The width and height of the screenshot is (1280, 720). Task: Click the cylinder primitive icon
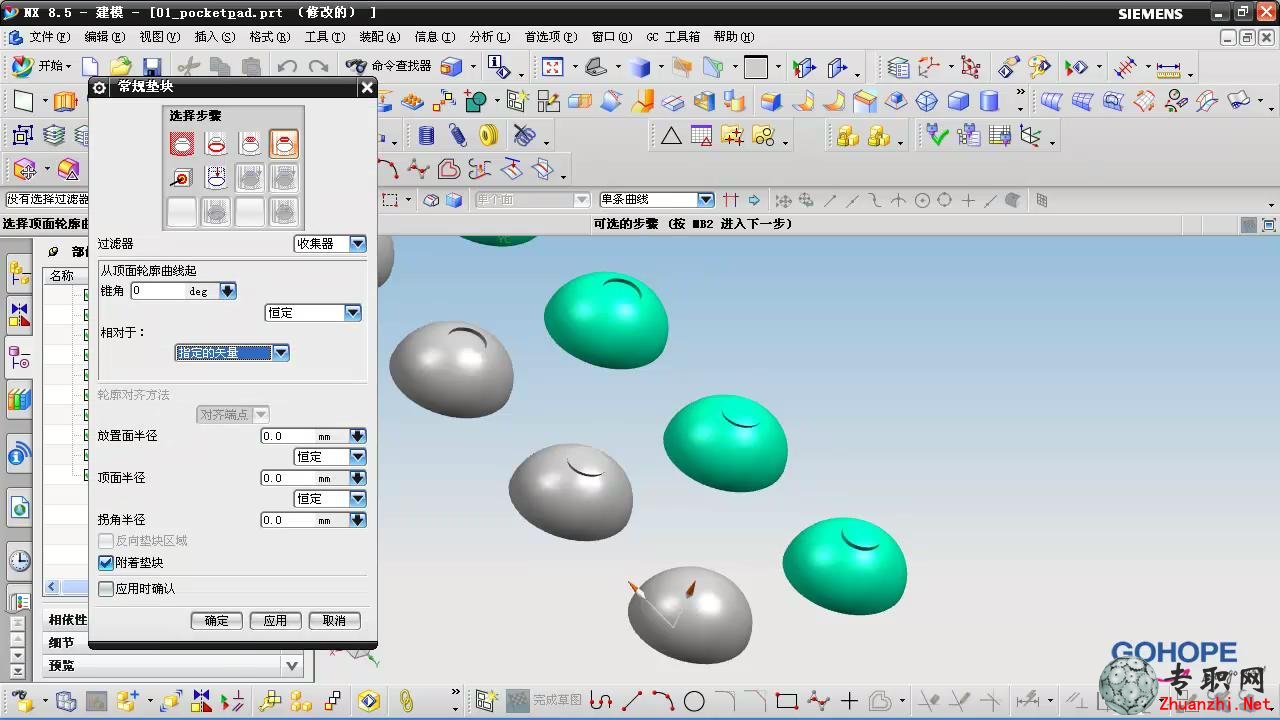(x=989, y=101)
